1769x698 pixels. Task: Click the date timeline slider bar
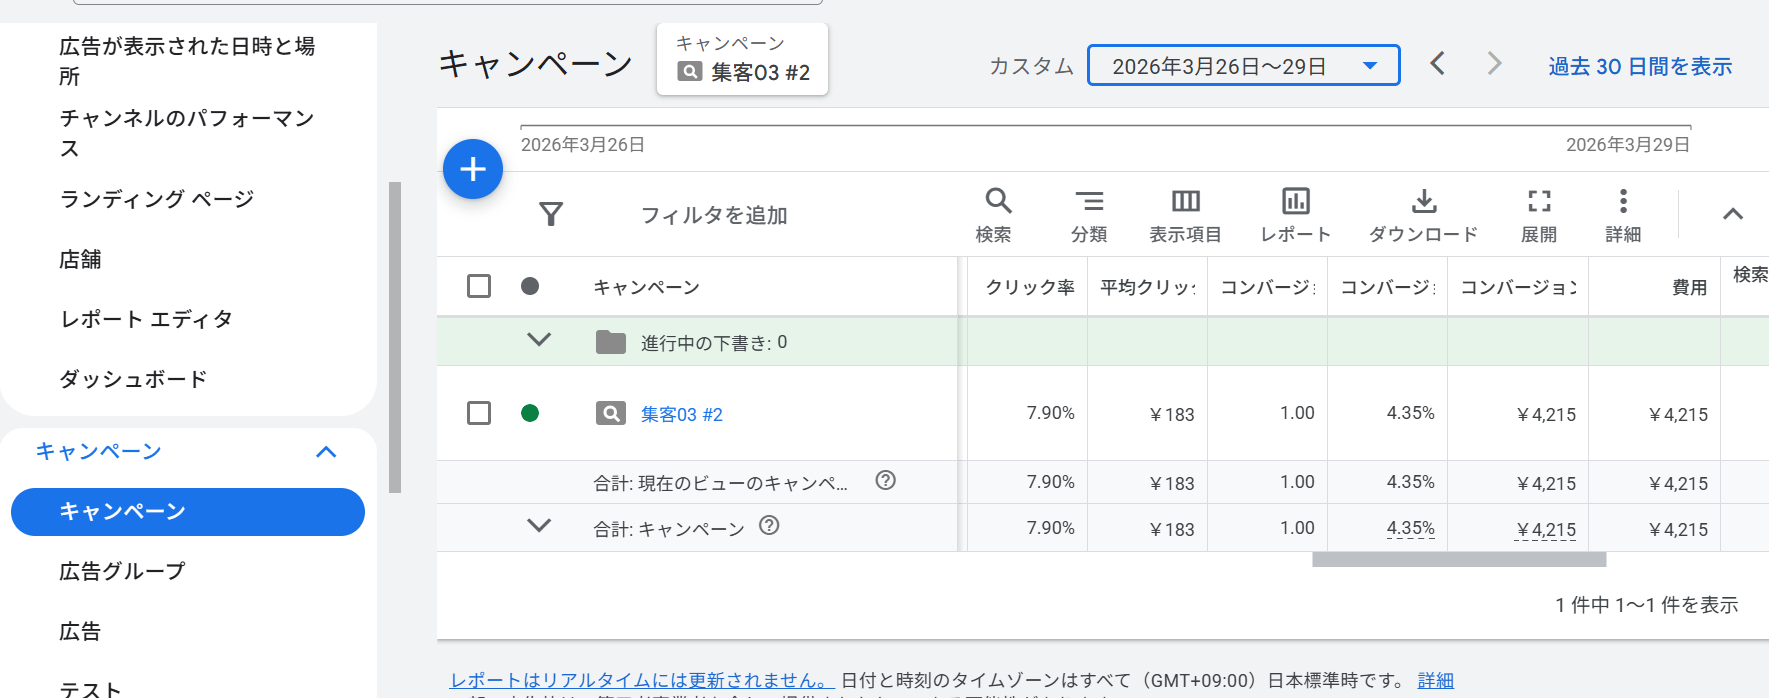(x=1105, y=127)
